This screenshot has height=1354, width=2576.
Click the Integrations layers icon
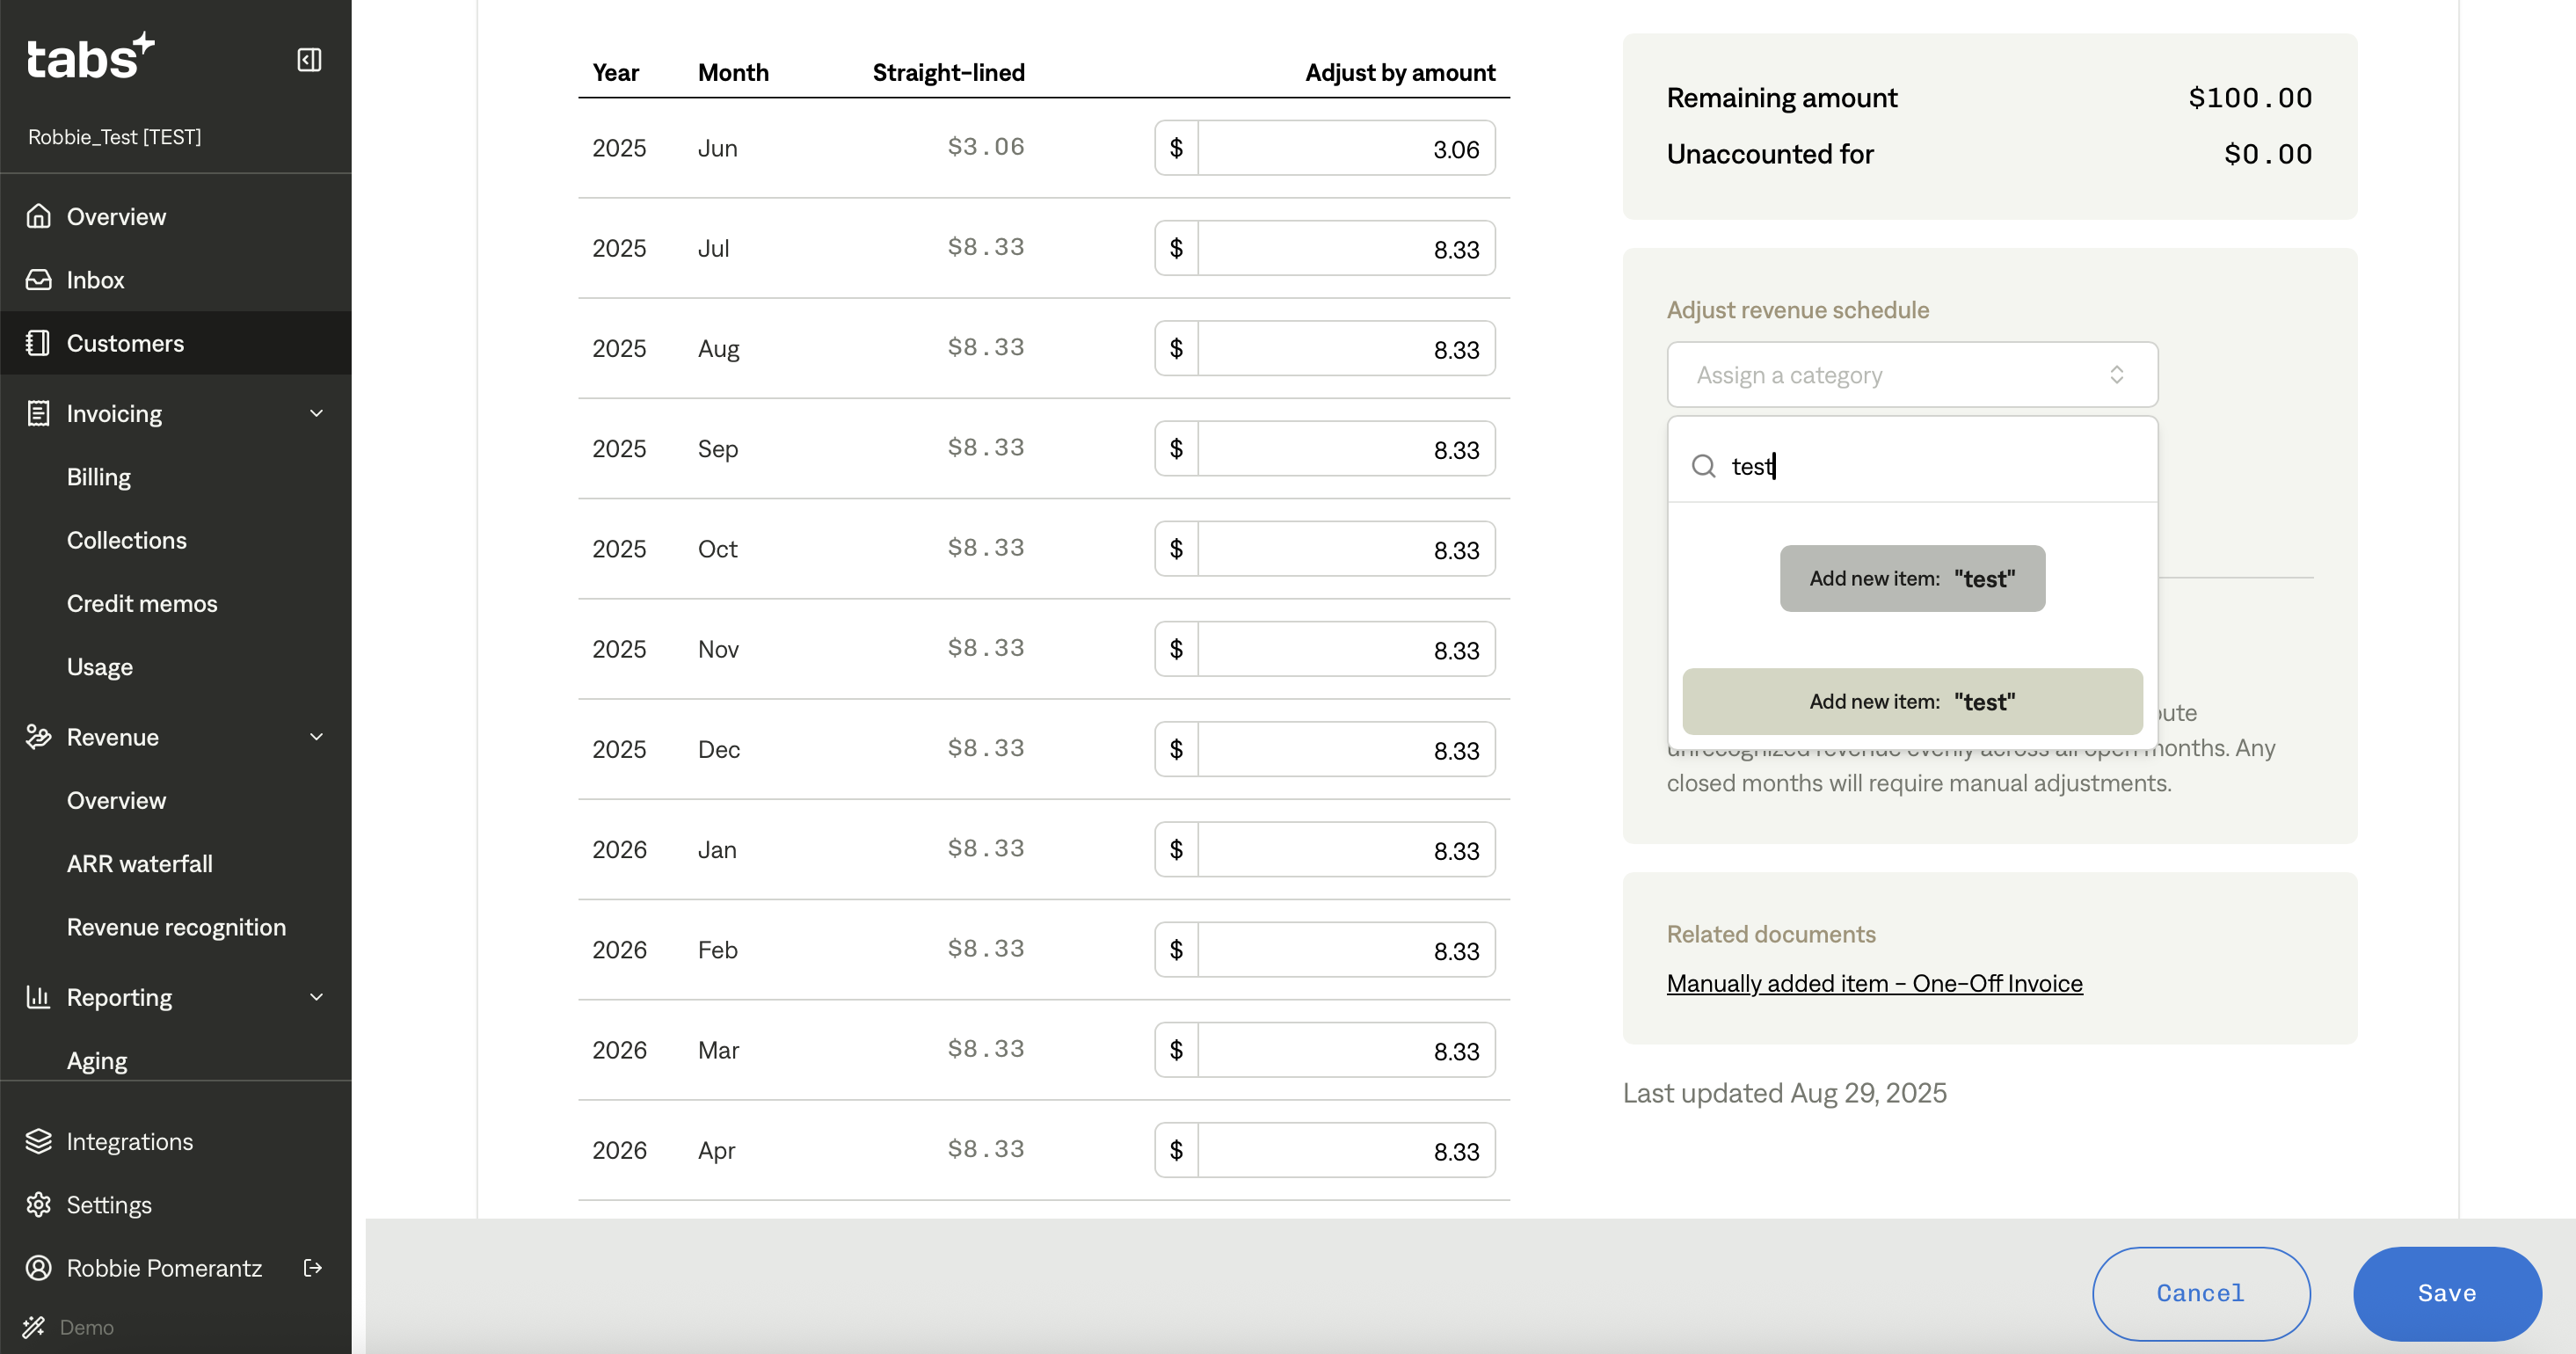click(38, 1141)
